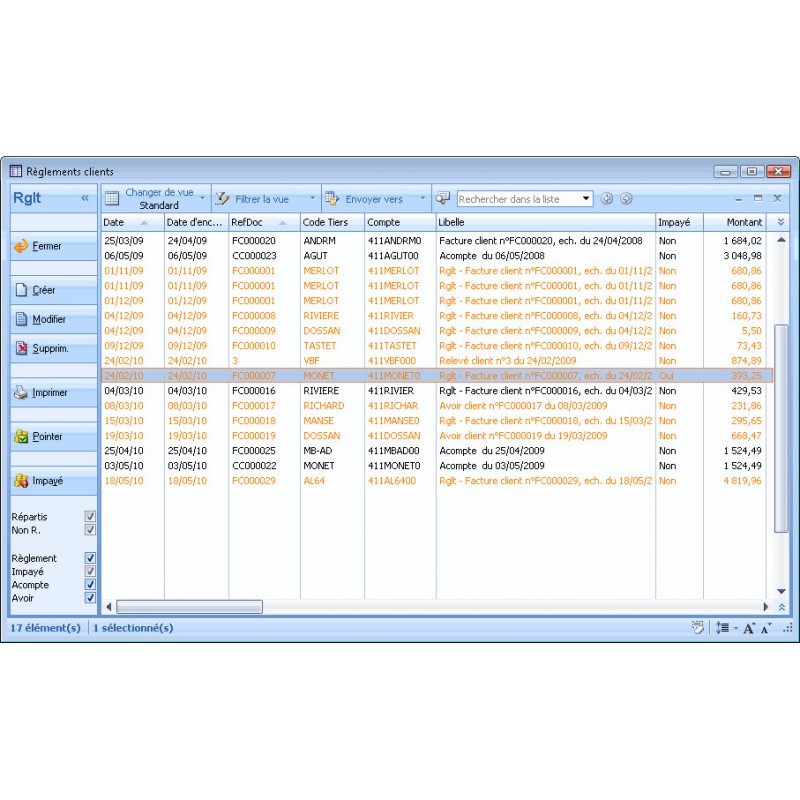Screen dimensions: 800x800
Task: Click the vertical scrollbar thumb
Action: coord(781,428)
